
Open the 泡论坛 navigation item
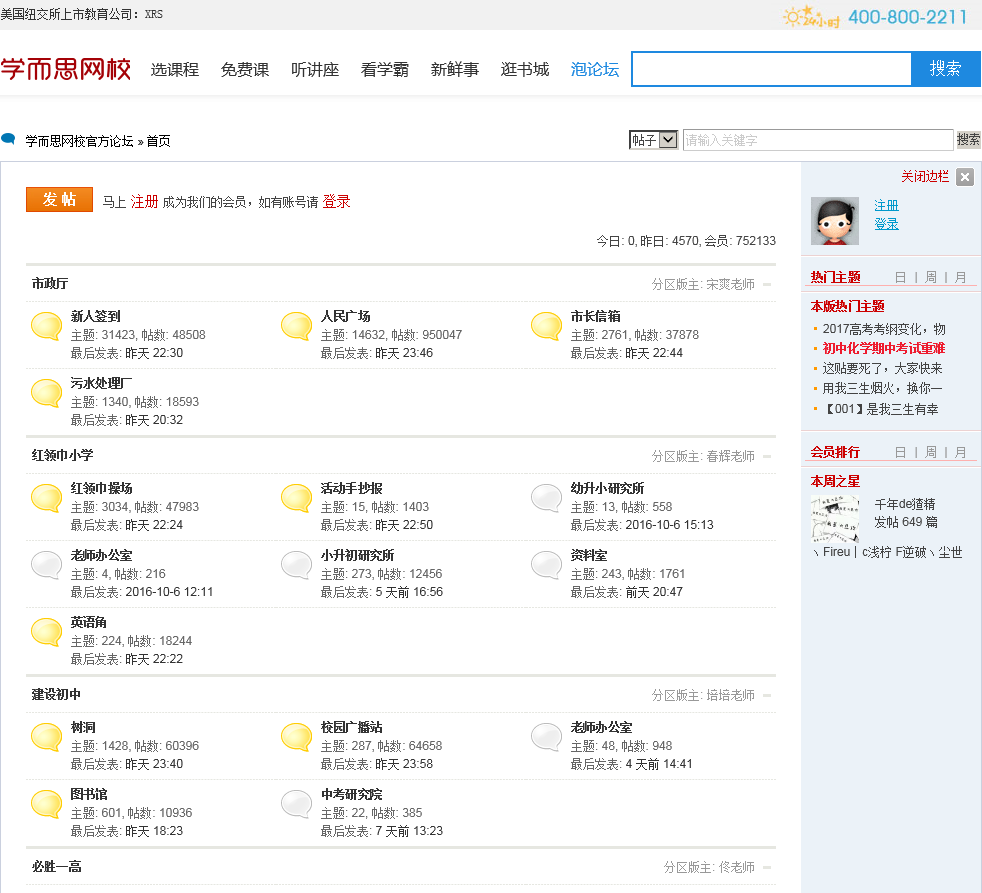pyautogui.click(x=595, y=70)
